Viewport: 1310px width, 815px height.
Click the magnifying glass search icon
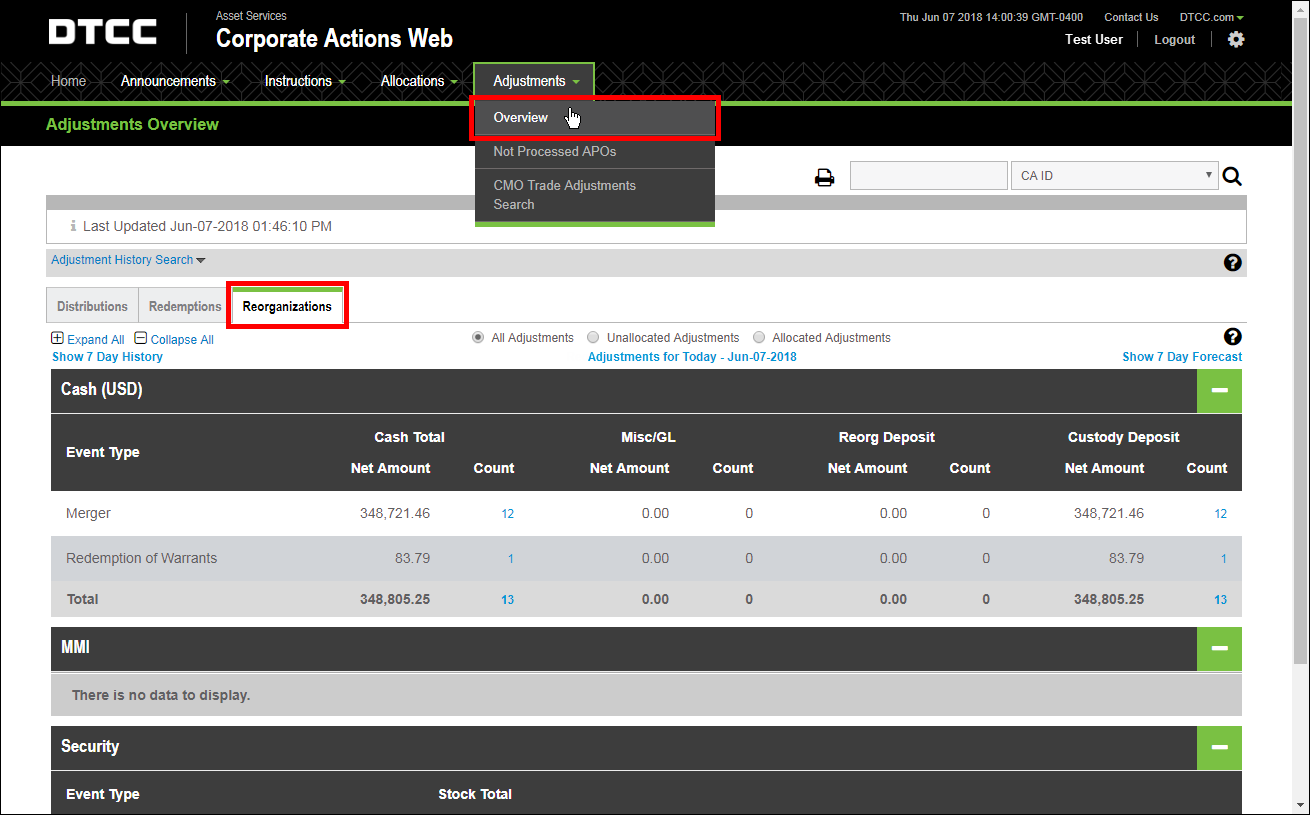(x=1232, y=177)
